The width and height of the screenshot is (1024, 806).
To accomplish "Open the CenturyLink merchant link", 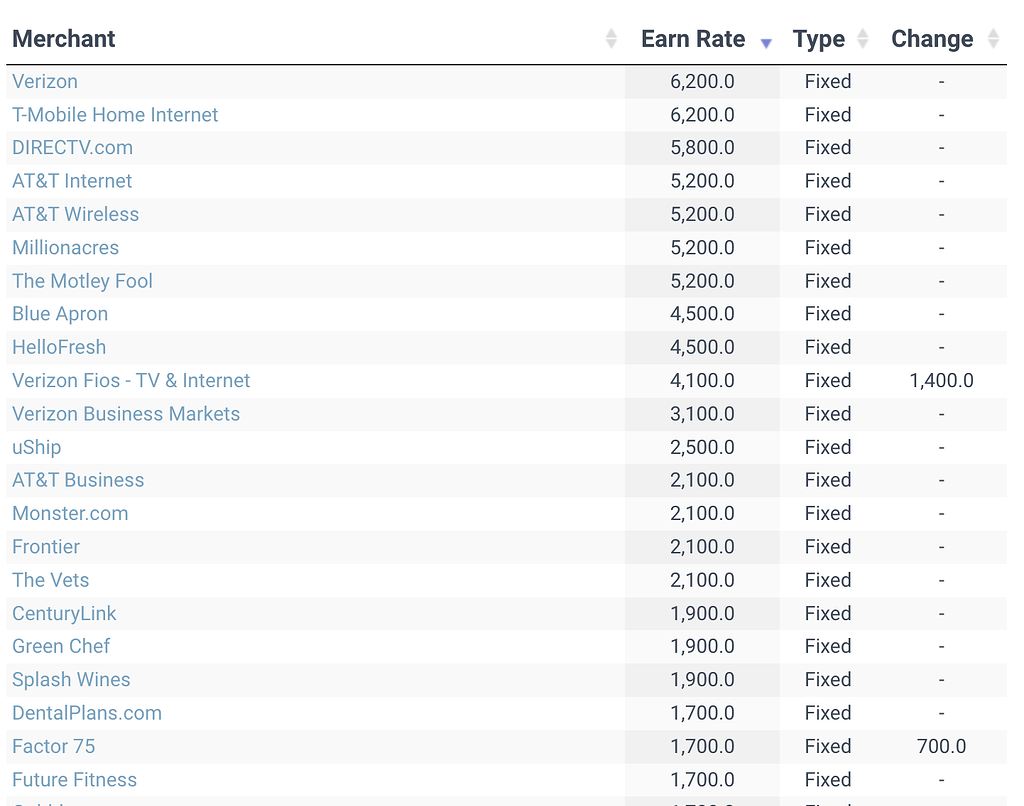I will click(x=64, y=613).
